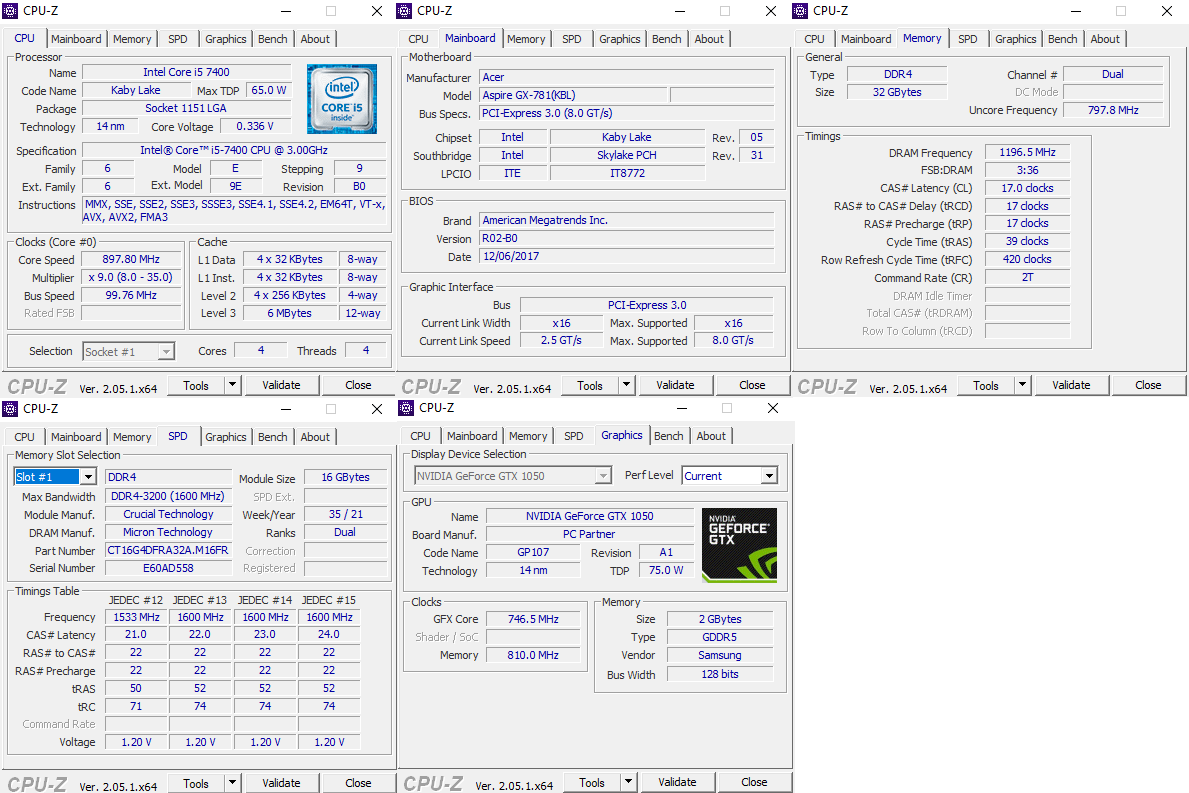Click CPU-Z app icon in Mainboard window title bar
The height and width of the screenshot is (793, 1189).
point(405,11)
